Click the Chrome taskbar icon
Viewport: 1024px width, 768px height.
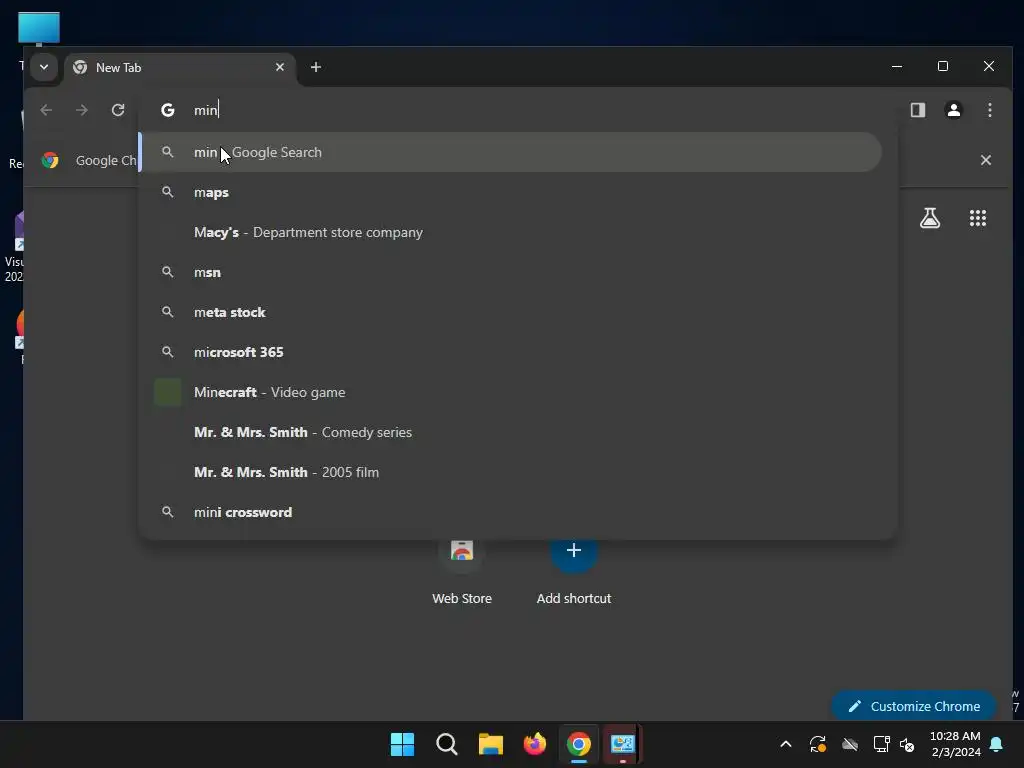point(579,744)
